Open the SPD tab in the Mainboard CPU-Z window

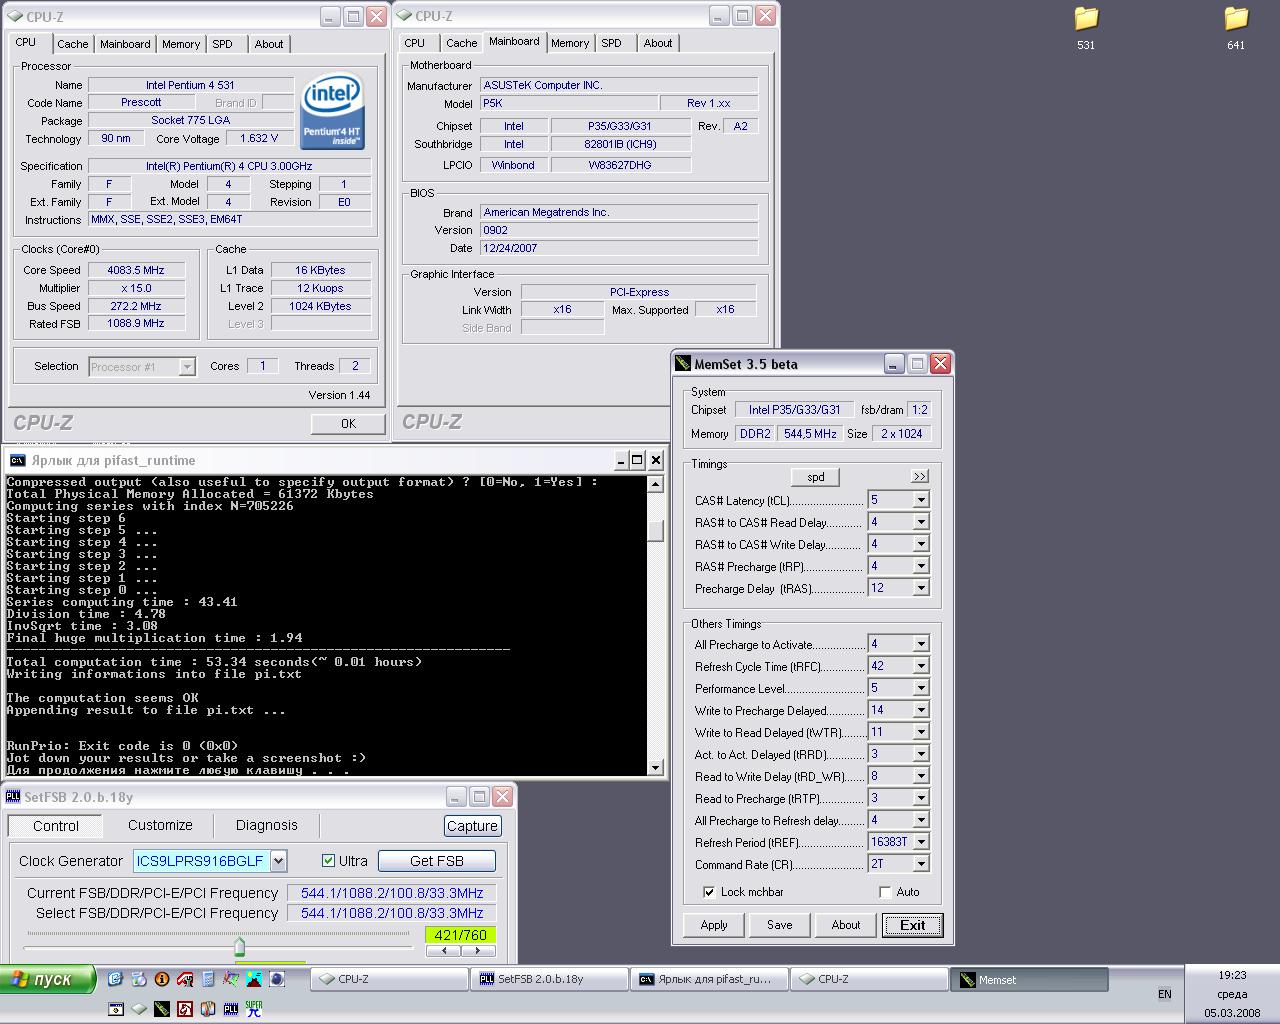click(611, 43)
